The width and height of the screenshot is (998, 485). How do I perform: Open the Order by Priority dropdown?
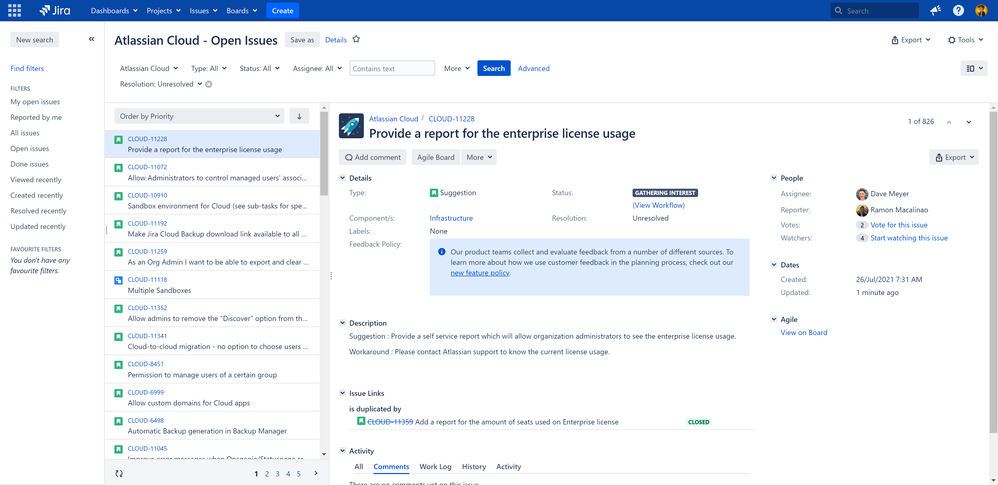[x=199, y=116]
